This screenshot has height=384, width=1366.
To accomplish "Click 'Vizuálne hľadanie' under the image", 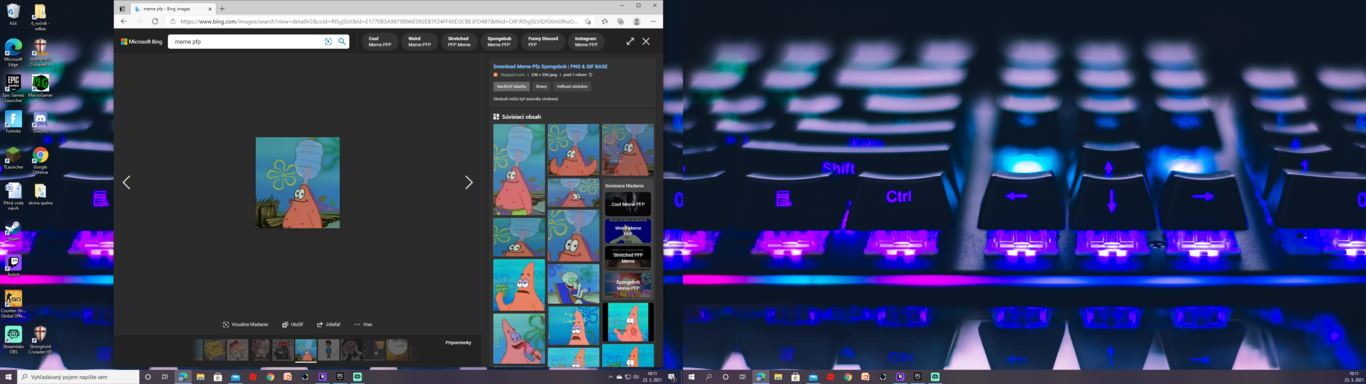I will pyautogui.click(x=246, y=324).
